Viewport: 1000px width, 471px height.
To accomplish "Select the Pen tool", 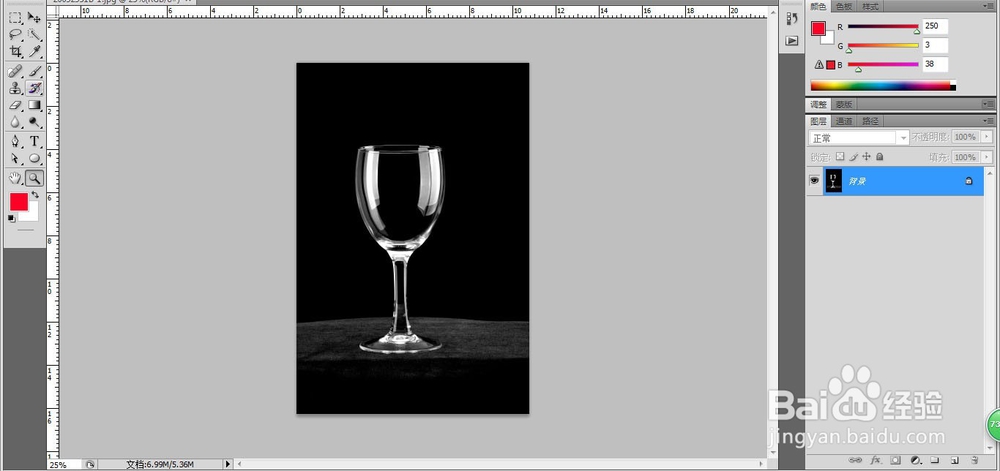I will pyautogui.click(x=16, y=141).
